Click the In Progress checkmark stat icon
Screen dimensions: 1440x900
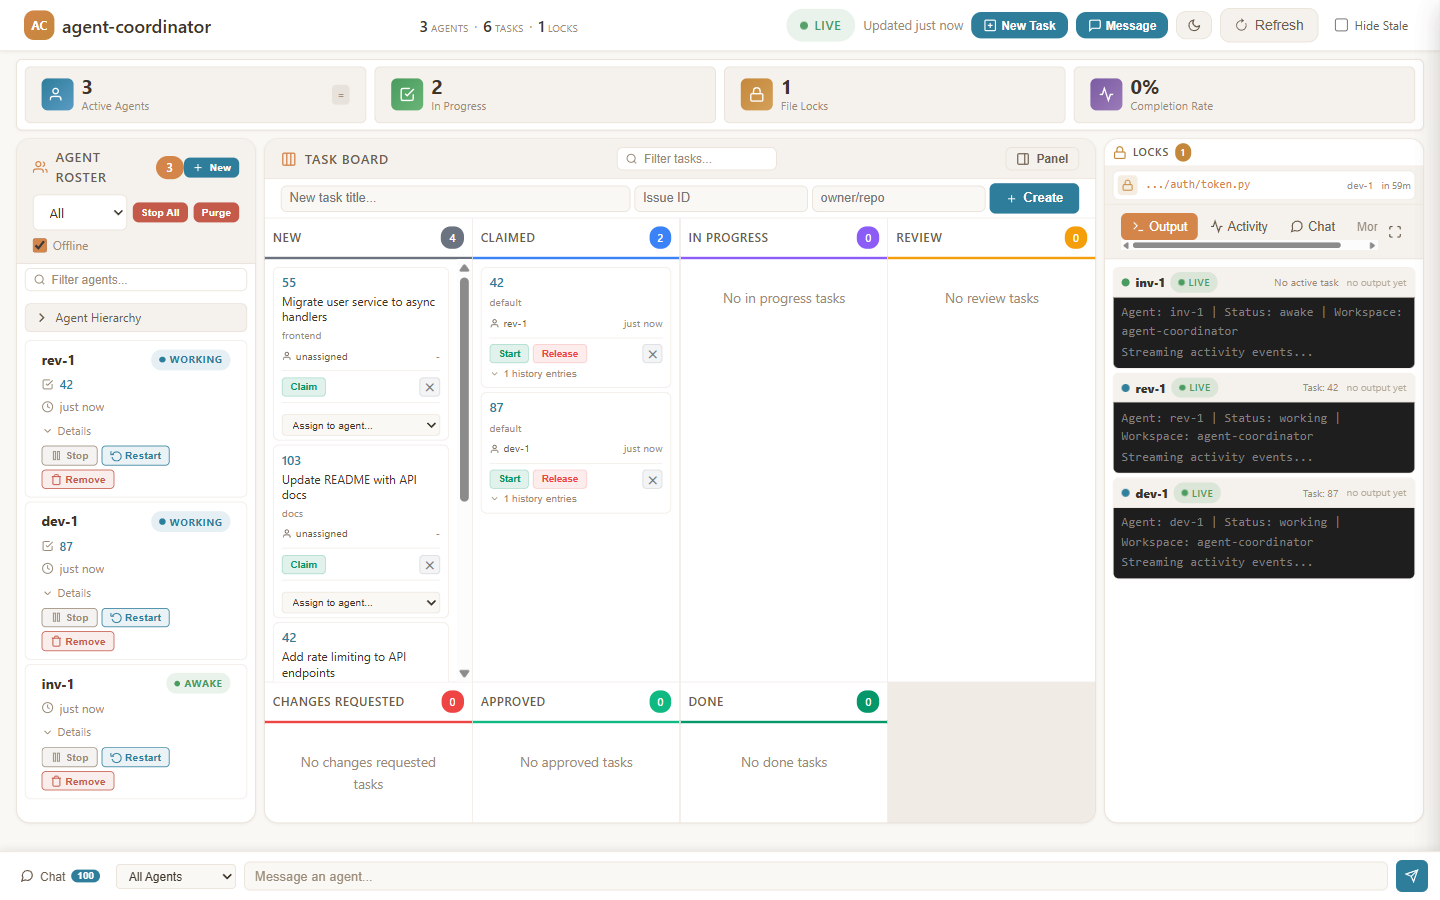(407, 95)
